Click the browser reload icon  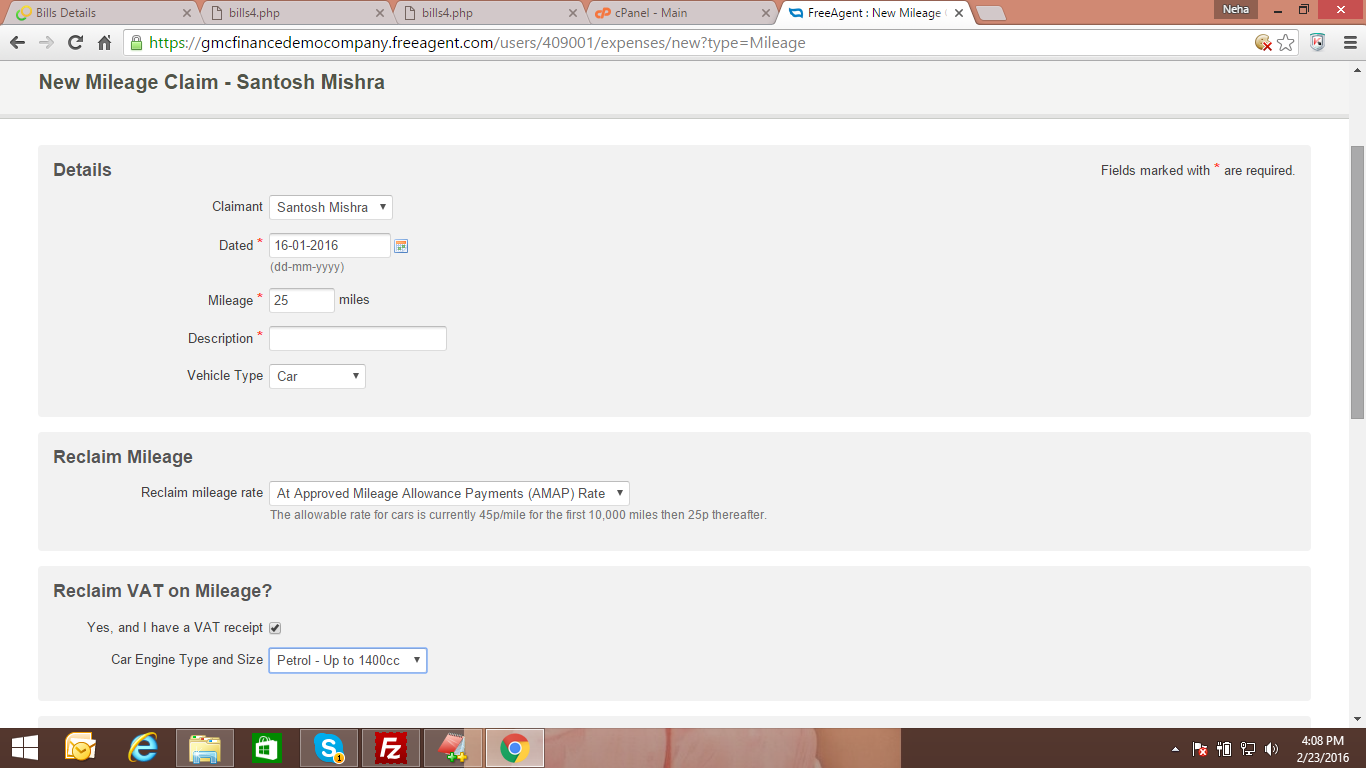click(75, 43)
